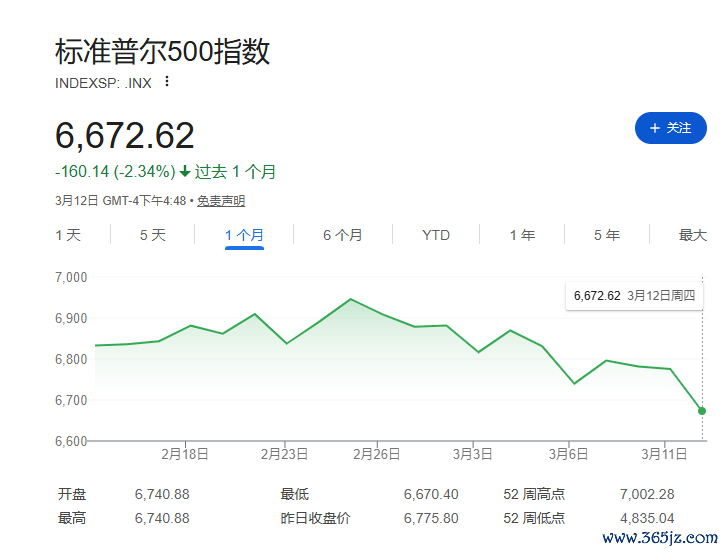725x553 pixels.
Task: Click the 6,600 y-axis label
Action: tap(71, 441)
